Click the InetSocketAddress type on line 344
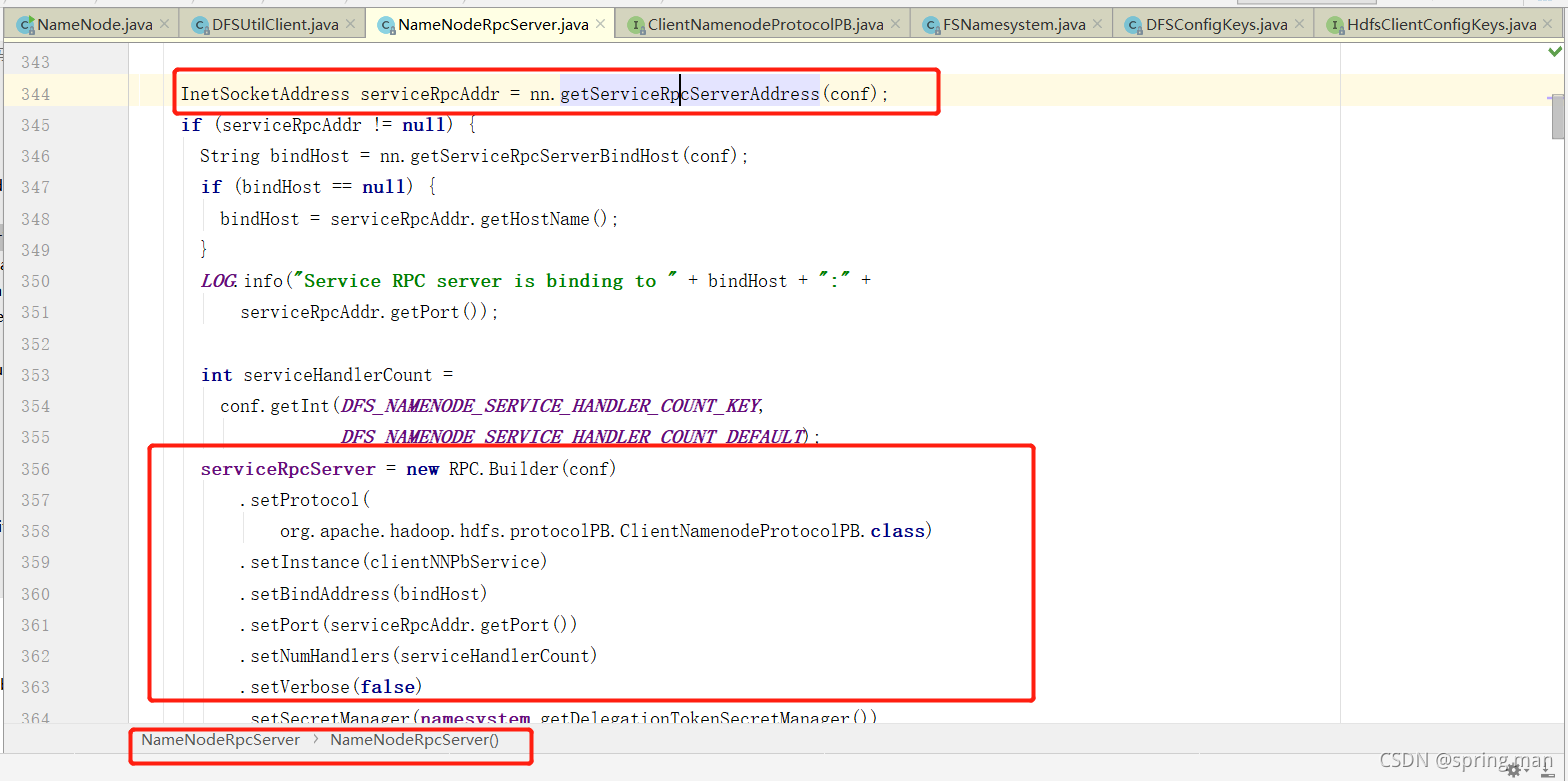 click(x=265, y=94)
